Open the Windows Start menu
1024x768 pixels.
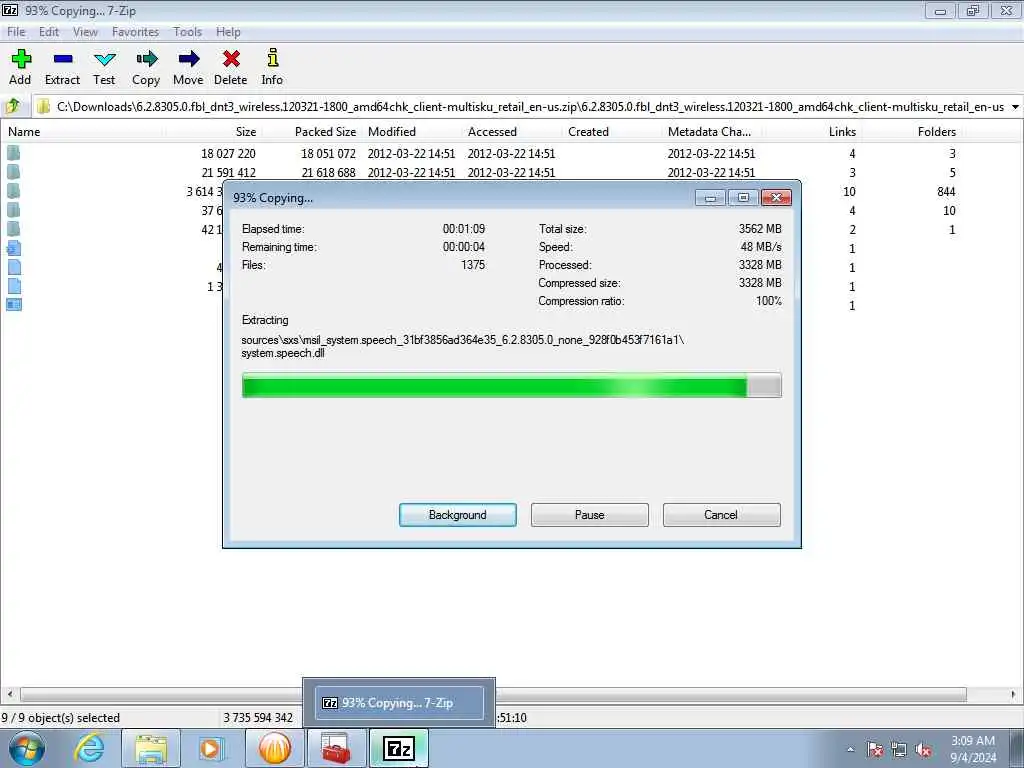coord(27,748)
